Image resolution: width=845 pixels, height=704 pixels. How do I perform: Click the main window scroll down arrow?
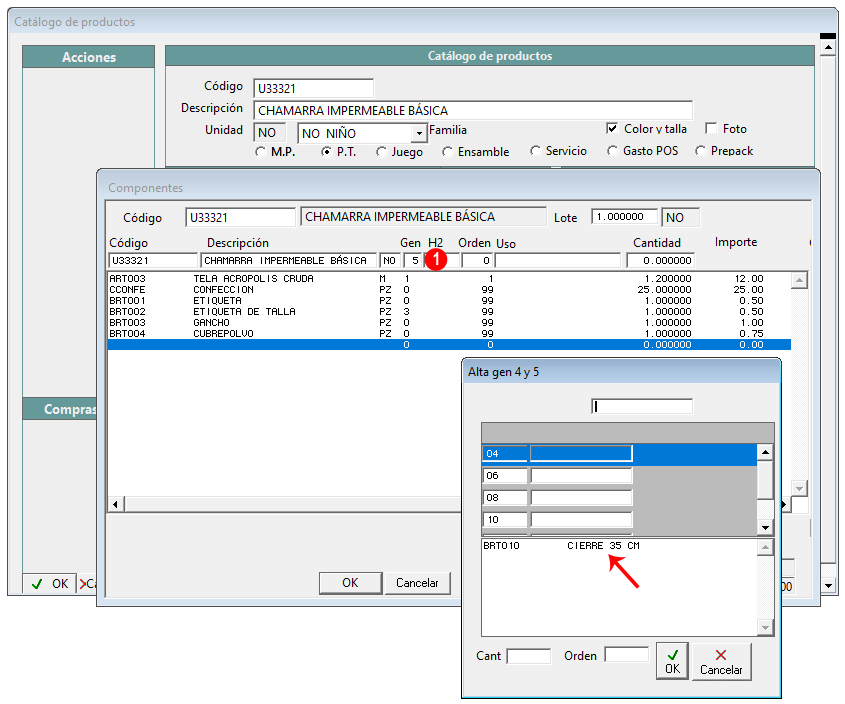(828, 585)
